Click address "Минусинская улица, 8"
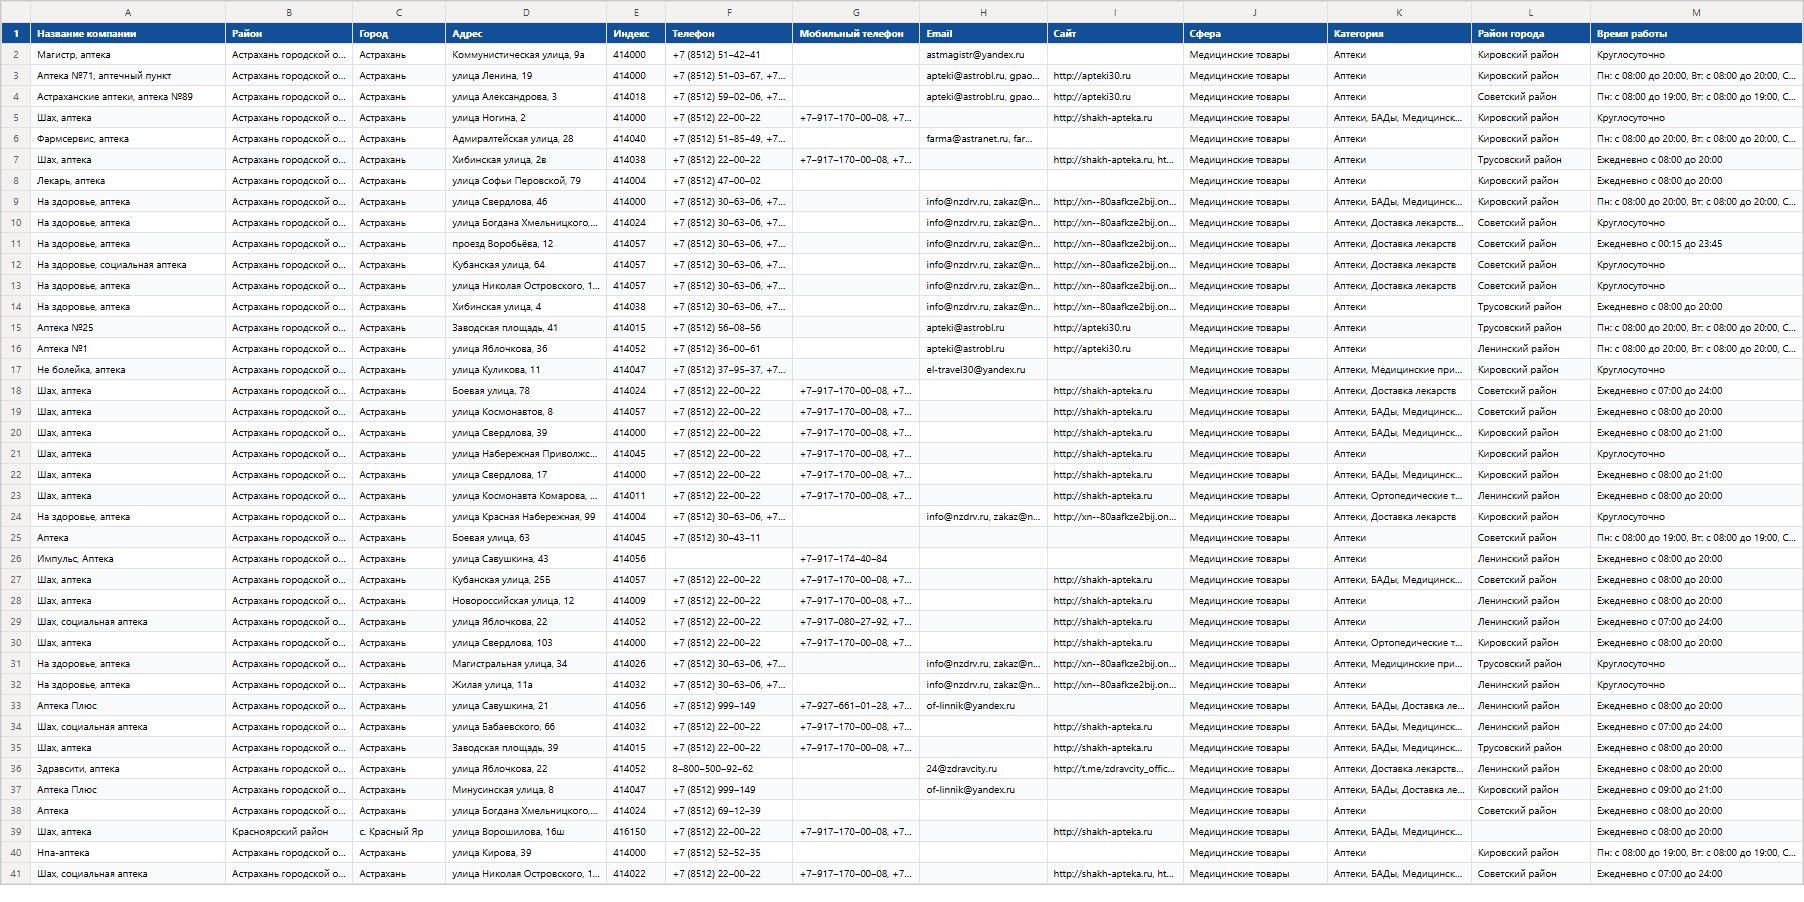Image resolution: width=1804 pixels, height=902 pixels. coord(526,790)
